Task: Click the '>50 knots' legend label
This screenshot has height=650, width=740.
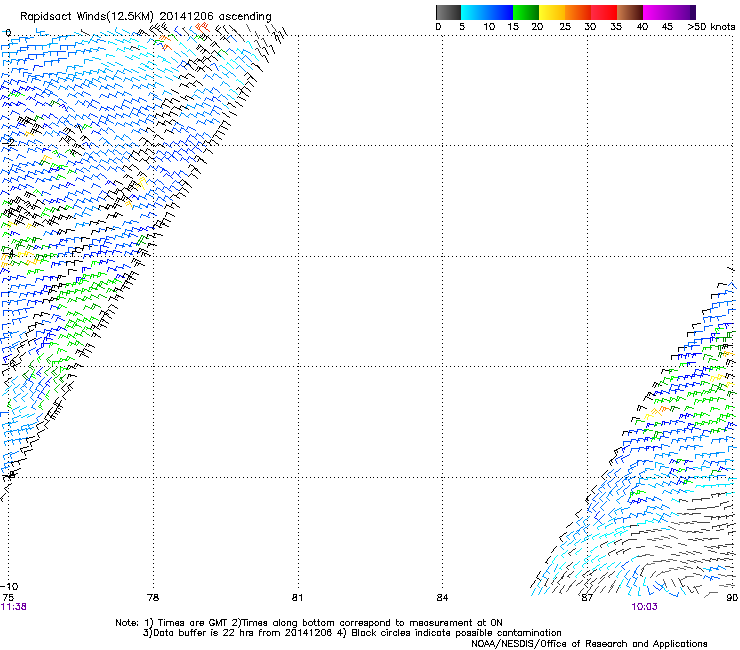Action: (x=711, y=27)
